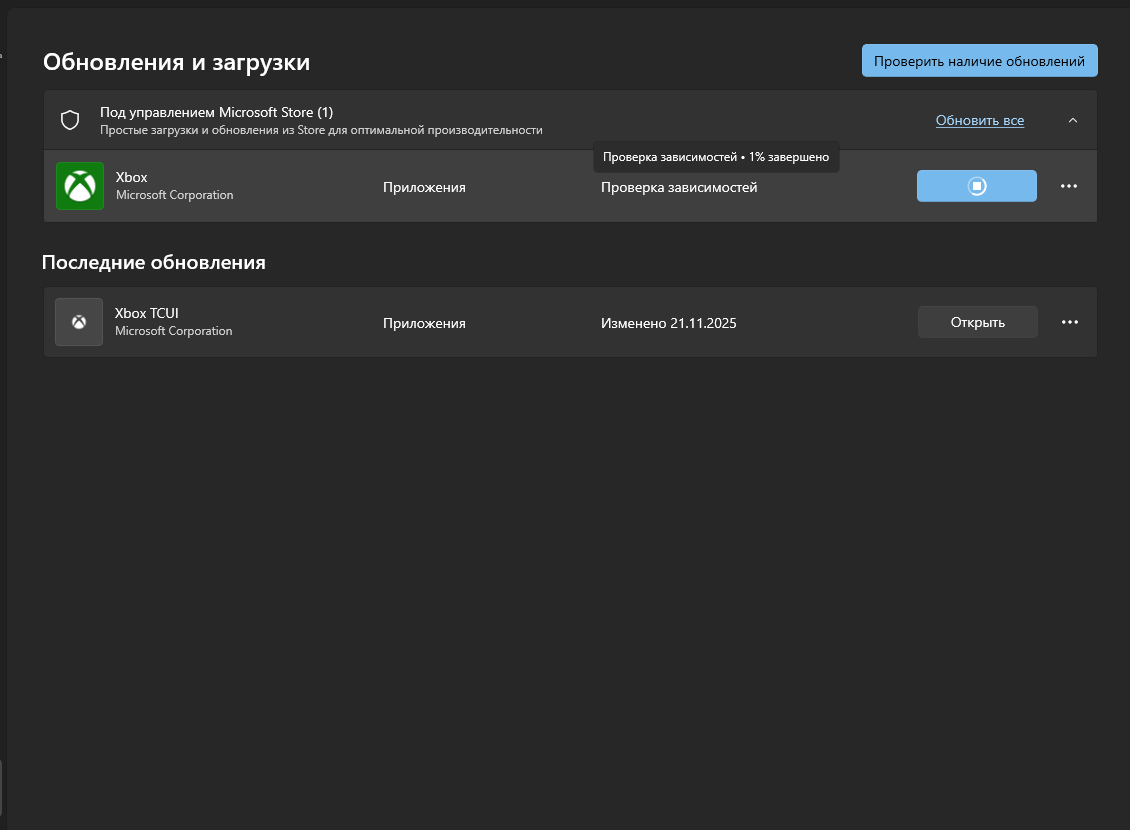Open Xbox TCUI with the Открыть button

pos(977,322)
